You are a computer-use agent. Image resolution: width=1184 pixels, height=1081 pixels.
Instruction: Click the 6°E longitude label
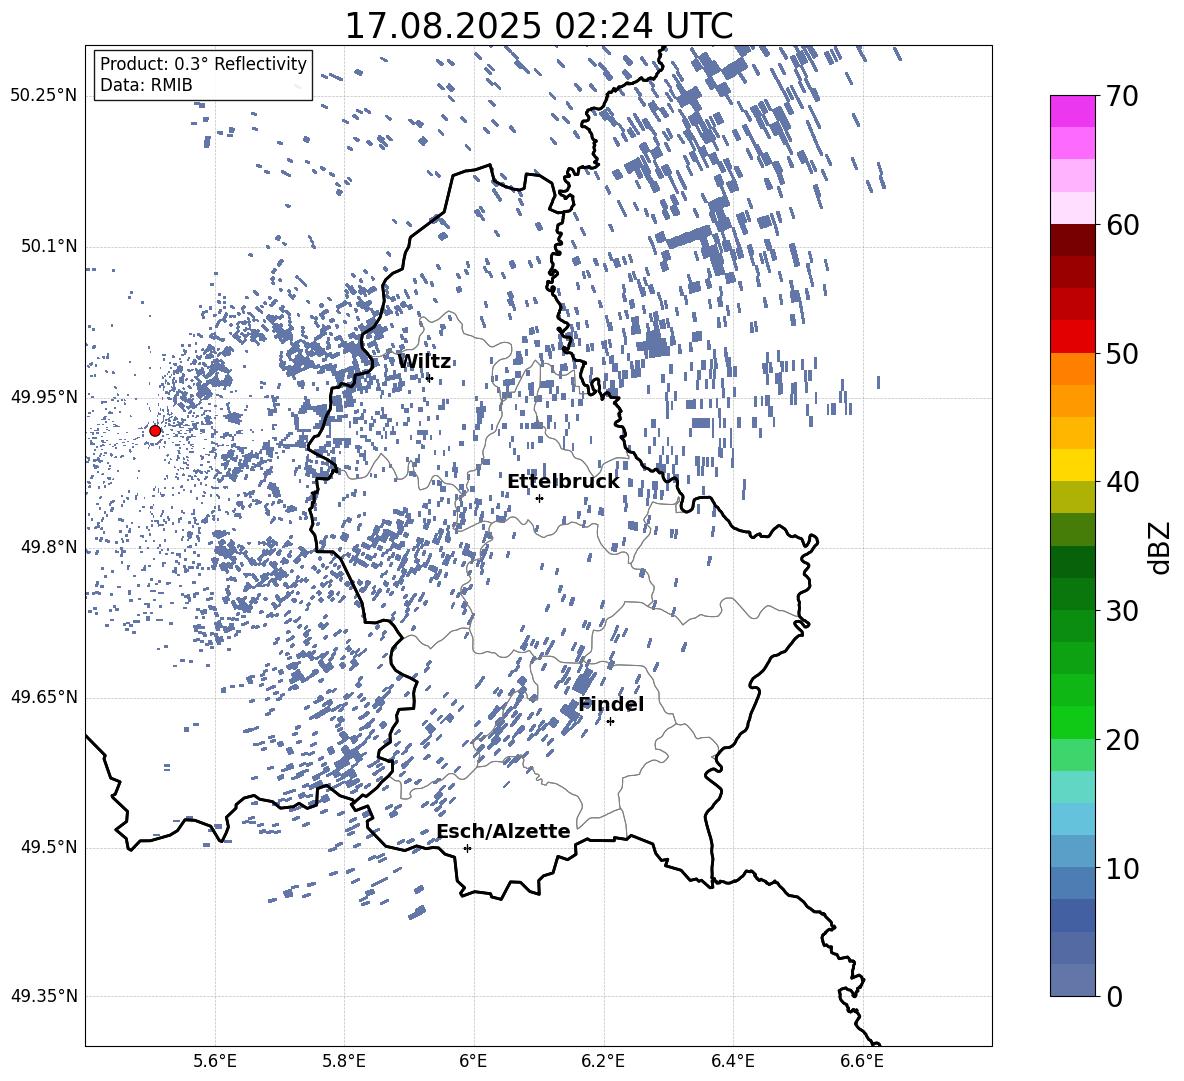click(473, 1061)
